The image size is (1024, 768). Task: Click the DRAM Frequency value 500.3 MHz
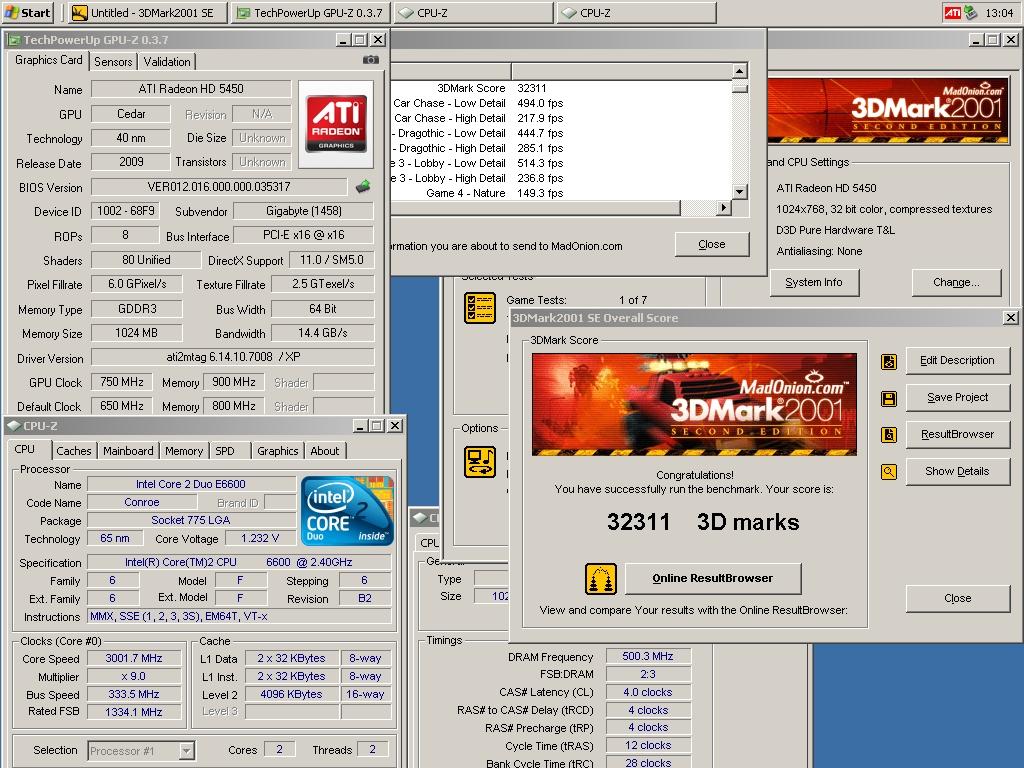coord(648,656)
